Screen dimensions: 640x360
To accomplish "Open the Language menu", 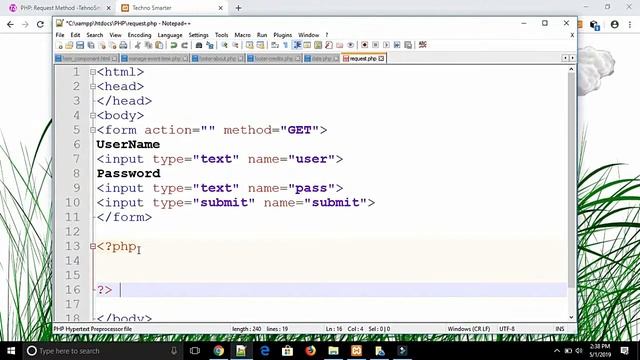I will pyautogui.click(x=170, y=35).
